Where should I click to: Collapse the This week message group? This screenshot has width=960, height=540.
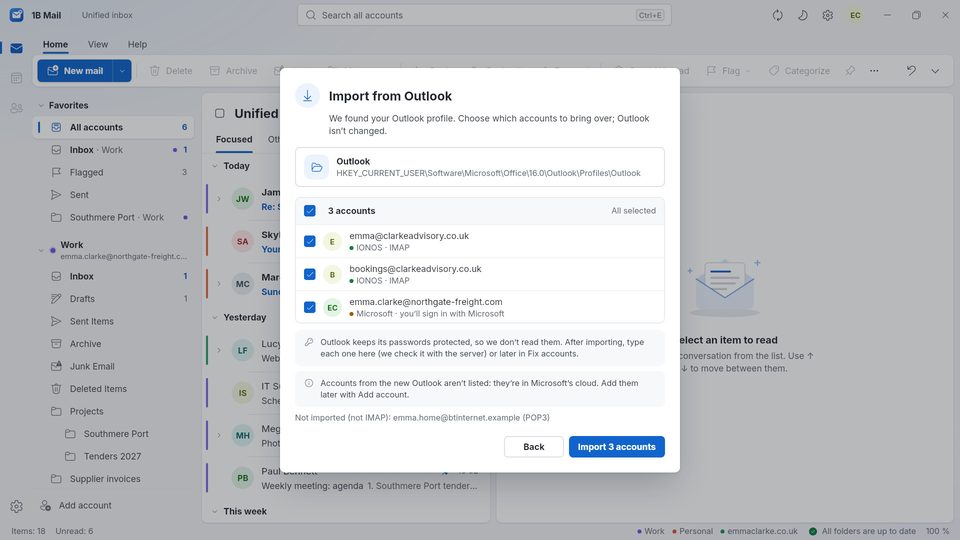(x=215, y=511)
